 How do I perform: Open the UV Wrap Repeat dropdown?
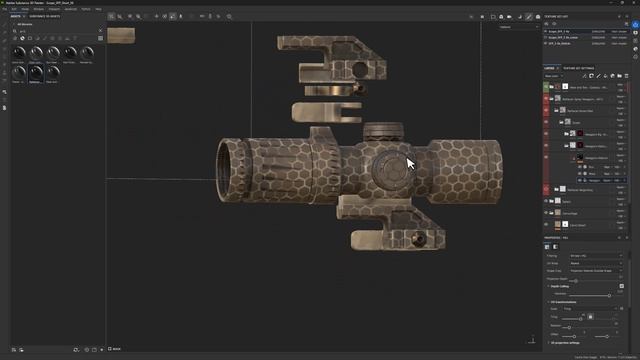click(596, 263)
